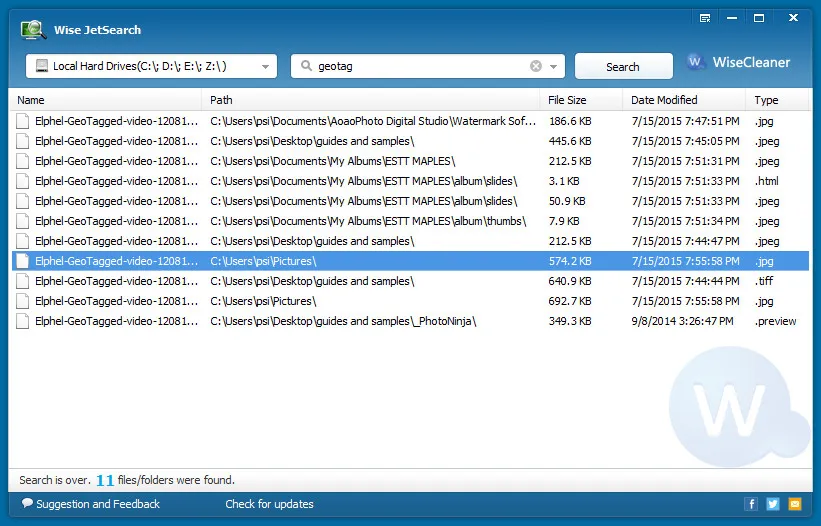The height and width of the screenshot is (526, 821).
Task: Click the file icon of the .tiff result
Action: click(x=23, y=281)
